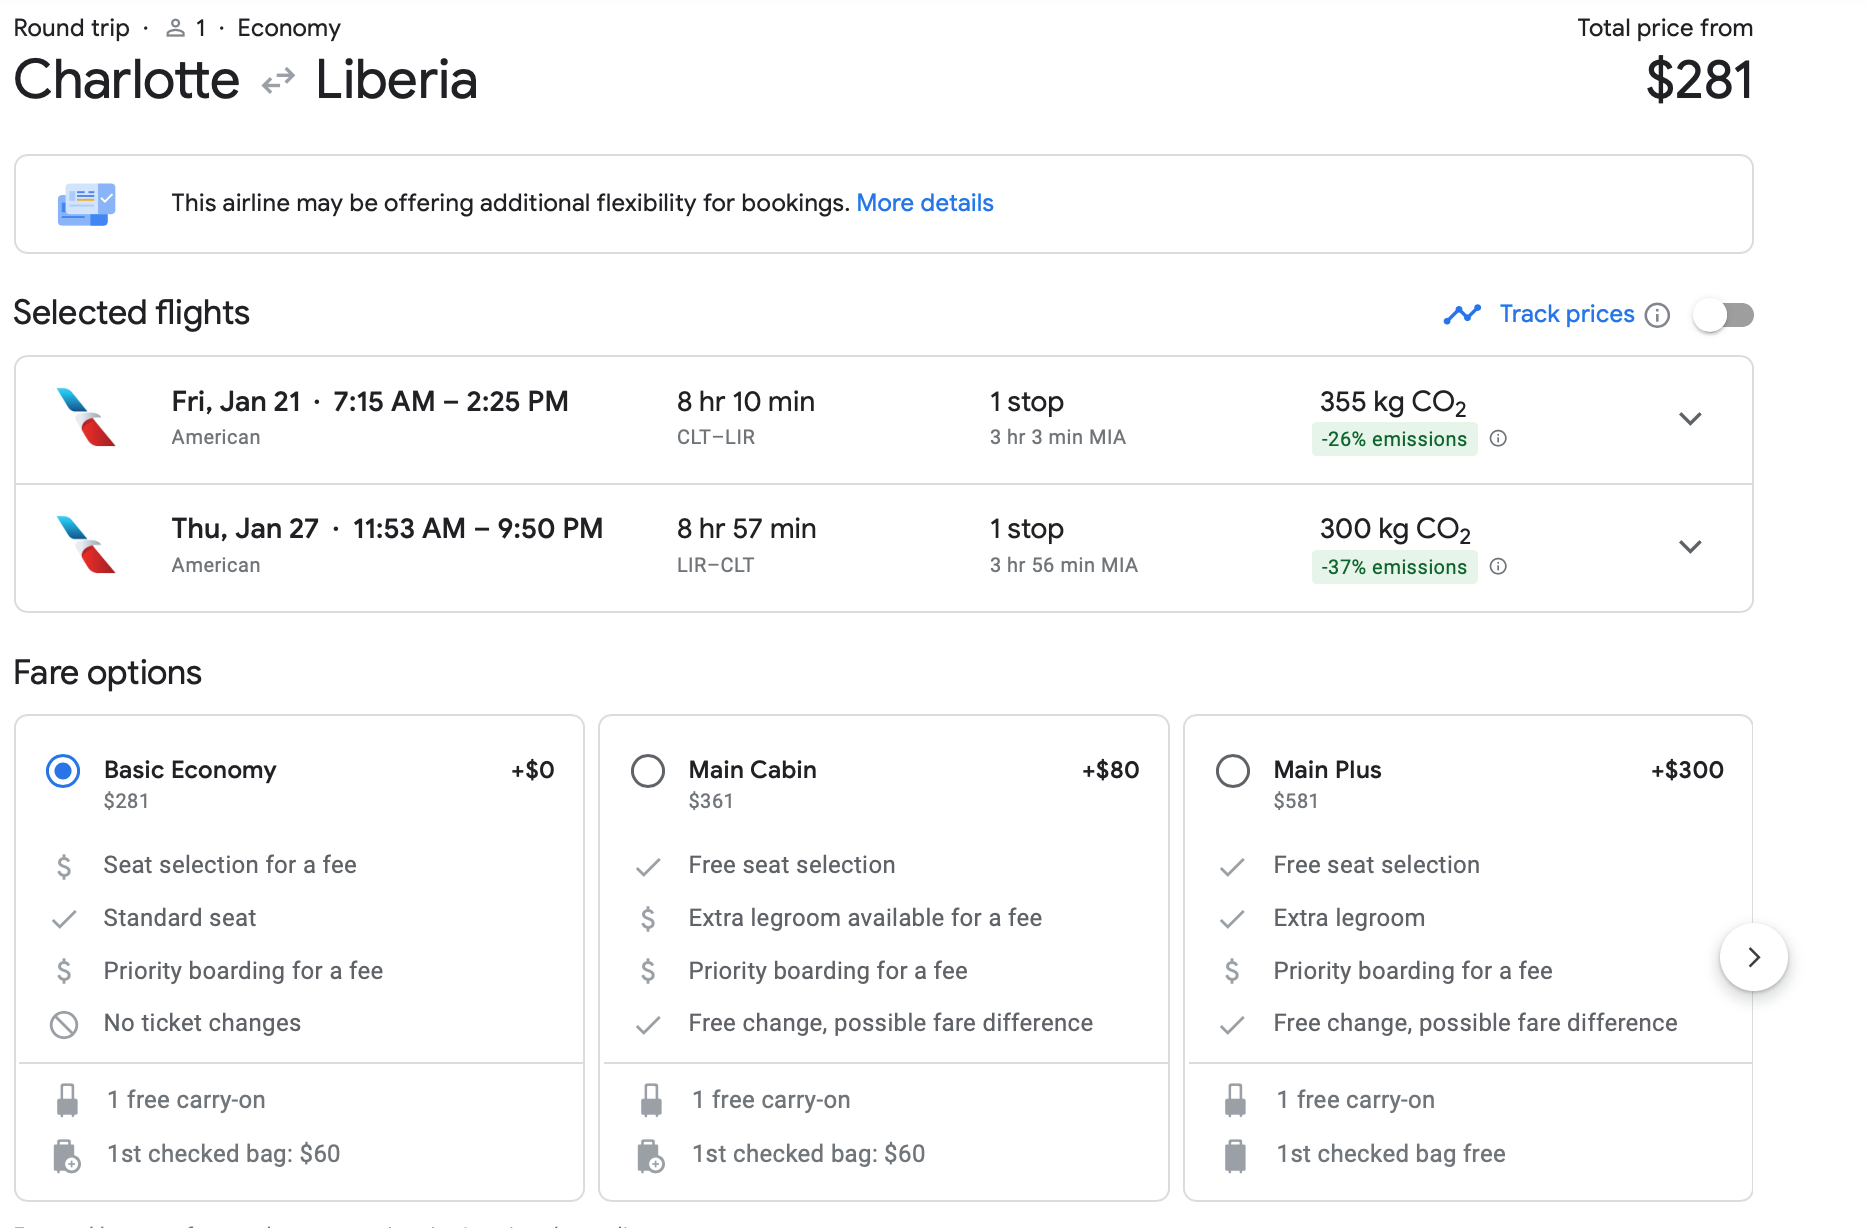Viewport: 1866px width, 1228px height.
Task: Click the Track prices label
Action: point(1566,314)
